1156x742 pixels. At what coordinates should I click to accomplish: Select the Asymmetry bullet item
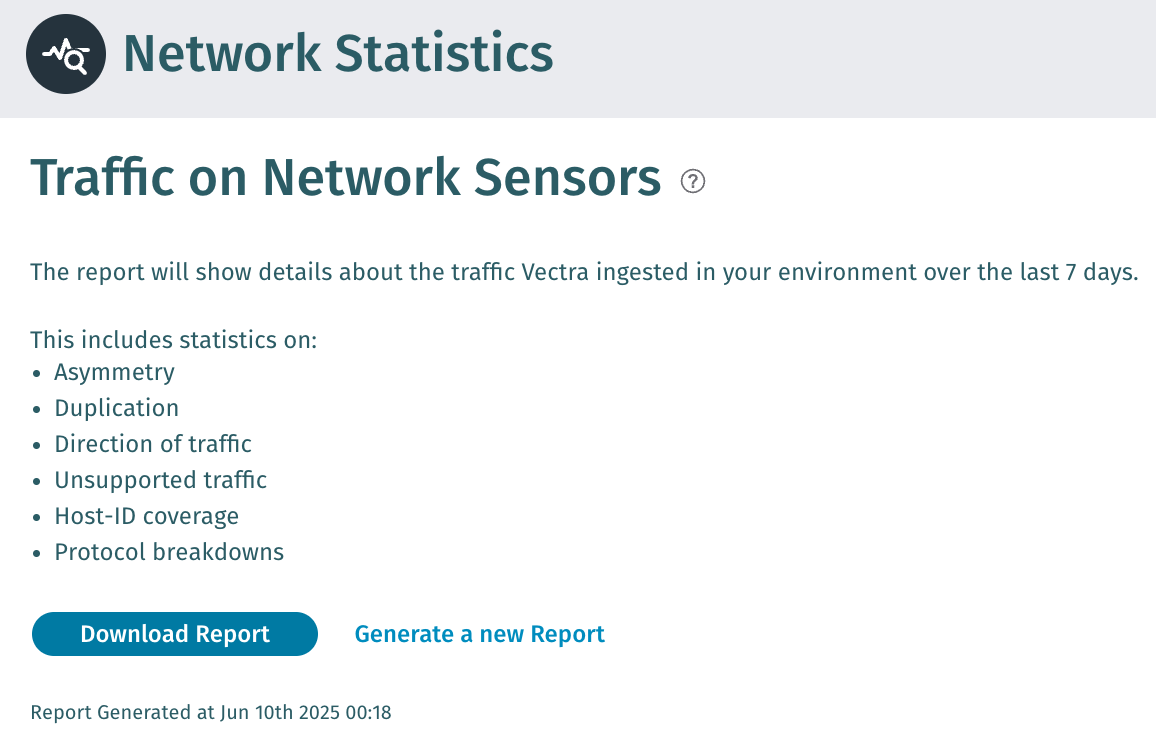[114, 372]
